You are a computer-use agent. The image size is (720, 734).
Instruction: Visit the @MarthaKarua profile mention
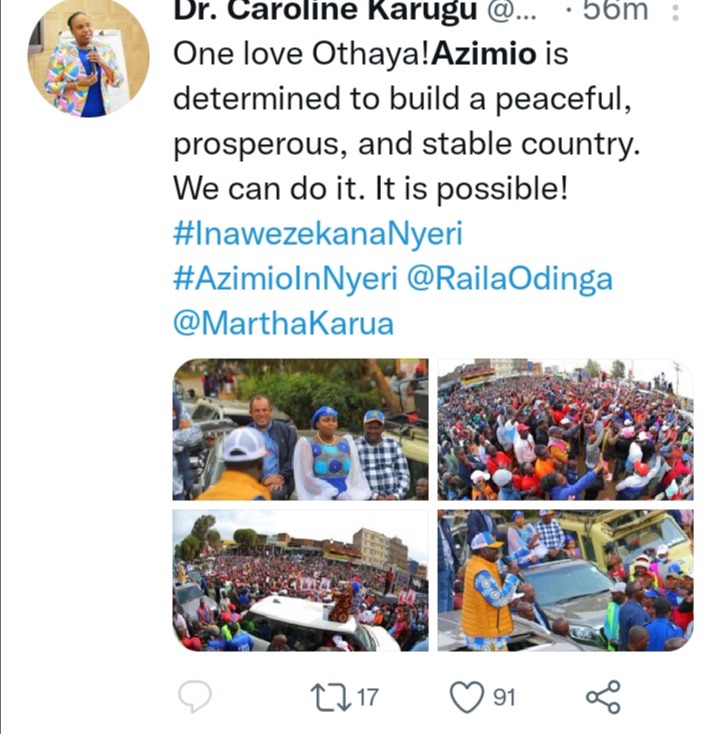(x=283, y=323)
